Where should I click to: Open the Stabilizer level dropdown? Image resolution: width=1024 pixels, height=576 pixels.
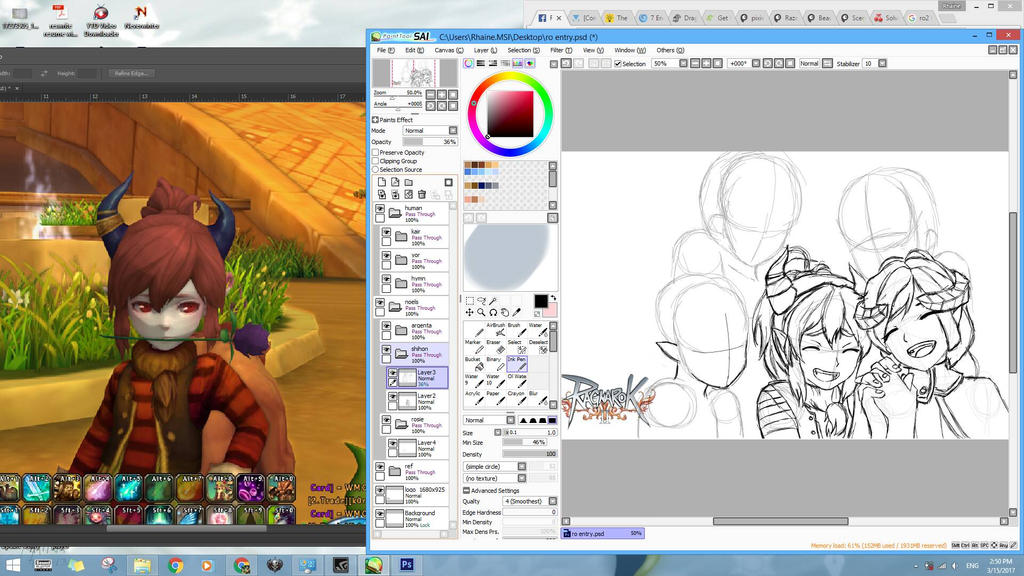coord(882,63)
